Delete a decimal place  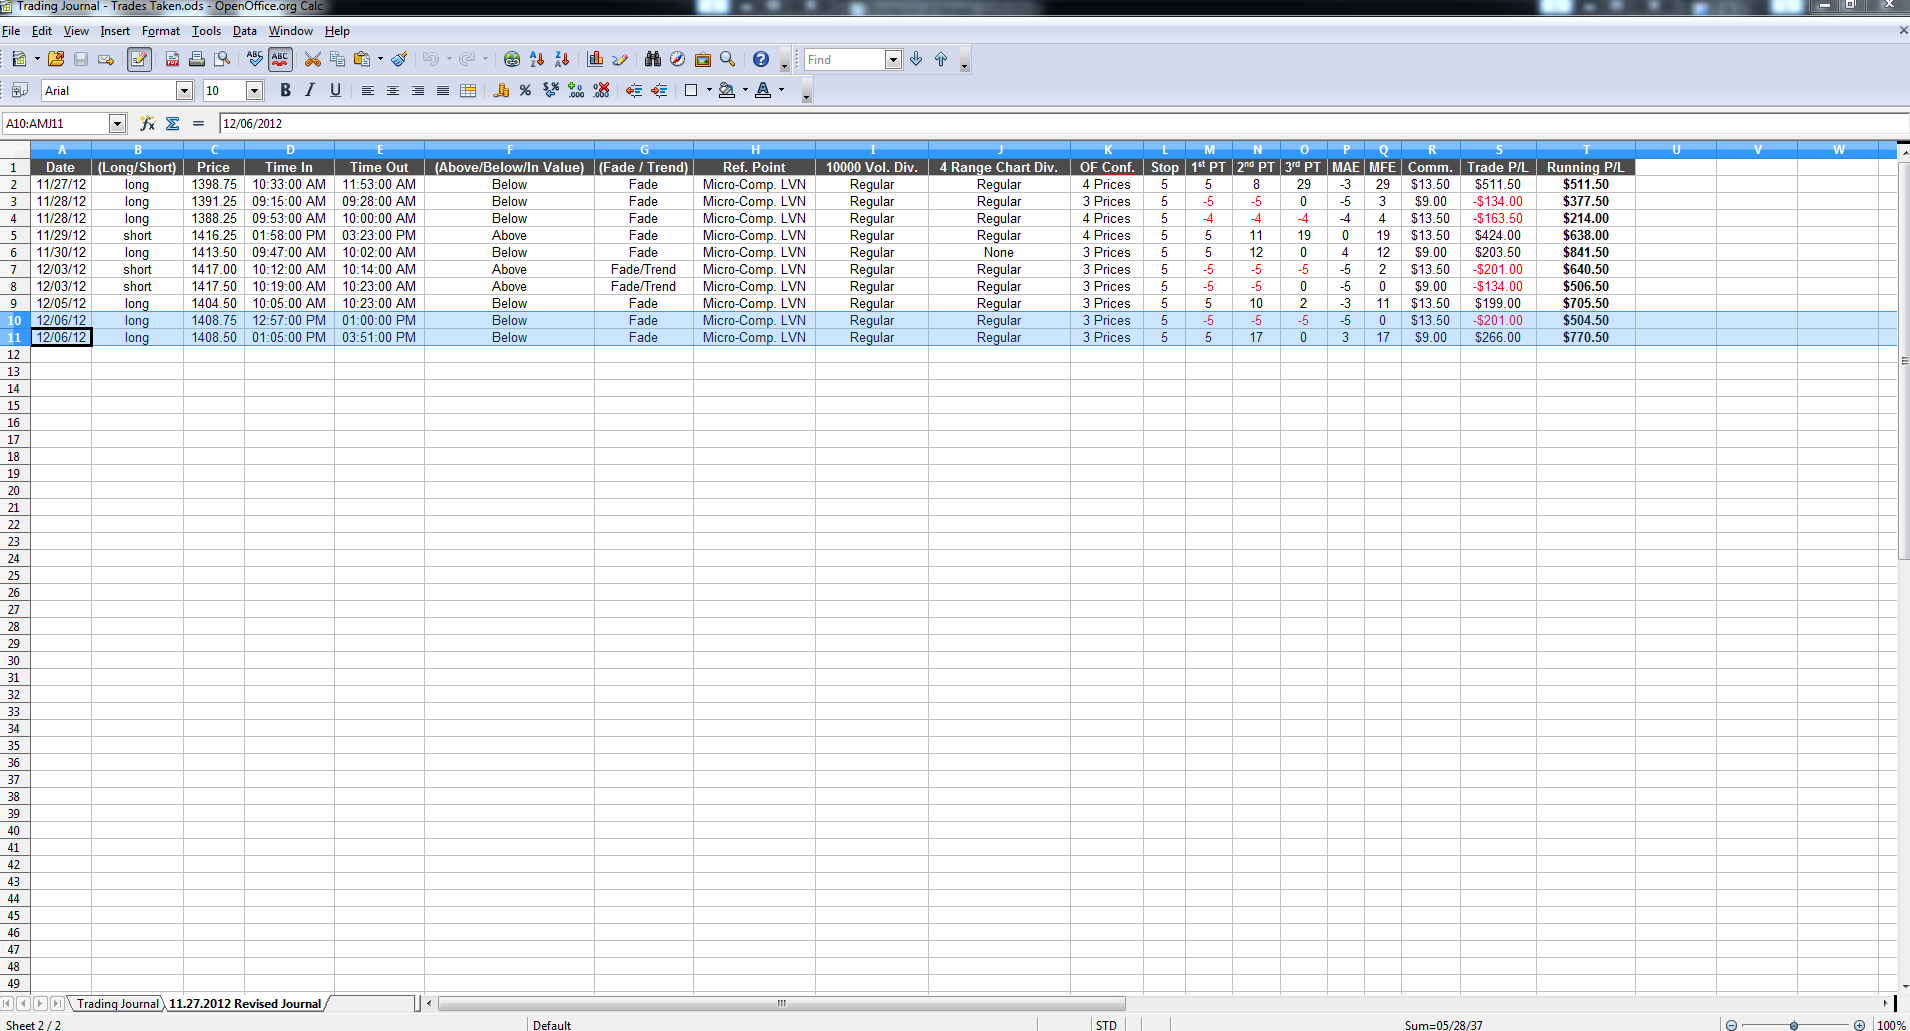[x=601, y=91]
